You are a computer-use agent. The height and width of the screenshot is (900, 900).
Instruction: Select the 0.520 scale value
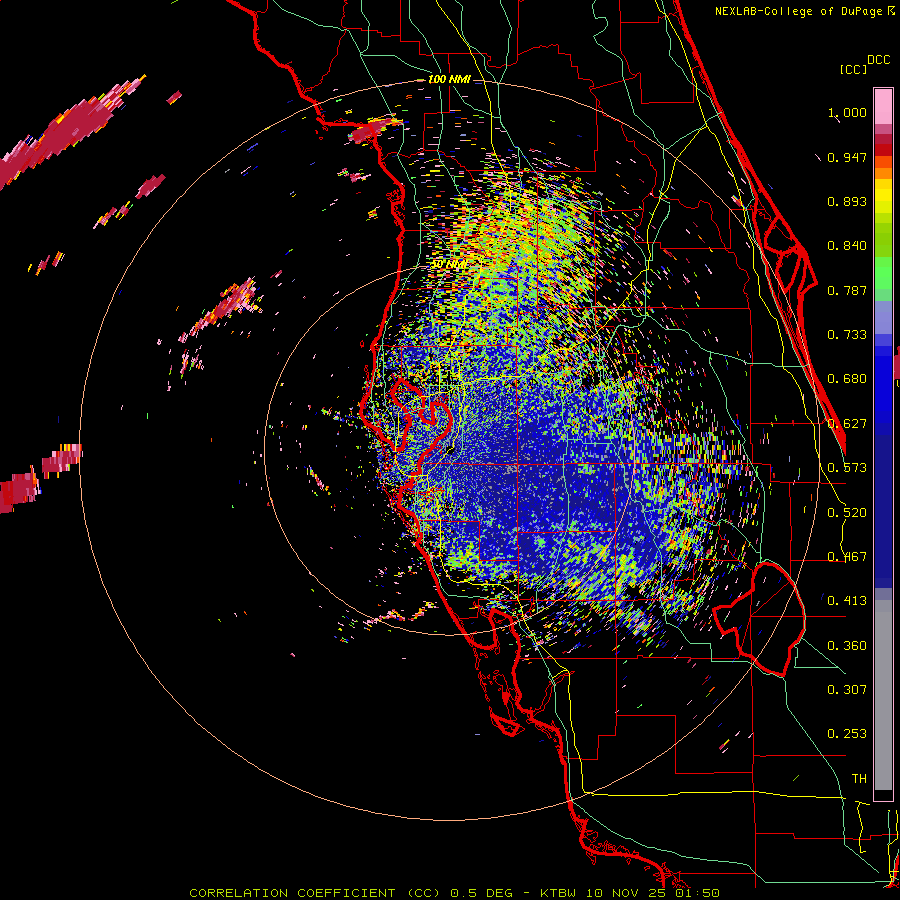pyautogui.click(x=847, y=513)
